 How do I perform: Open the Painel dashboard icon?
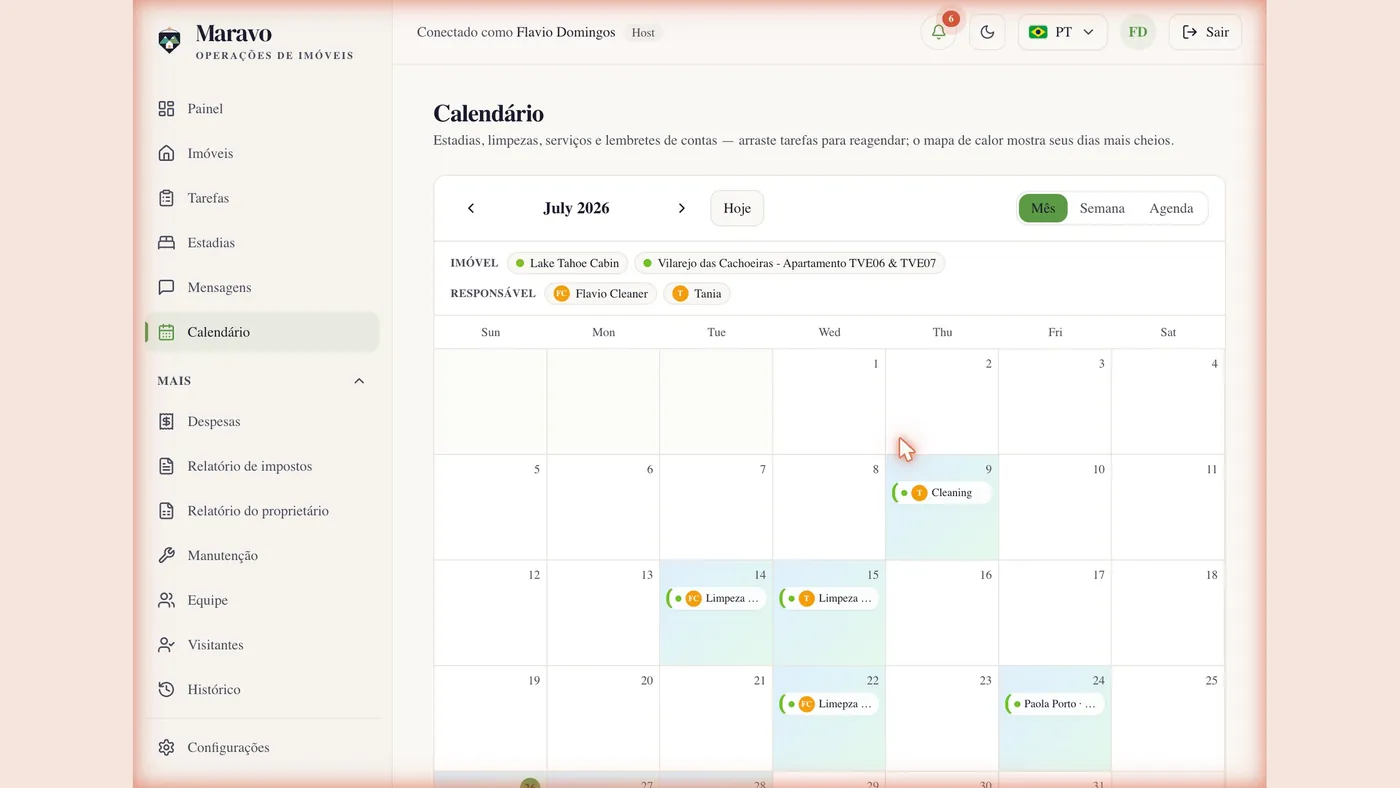coord(167,109)
